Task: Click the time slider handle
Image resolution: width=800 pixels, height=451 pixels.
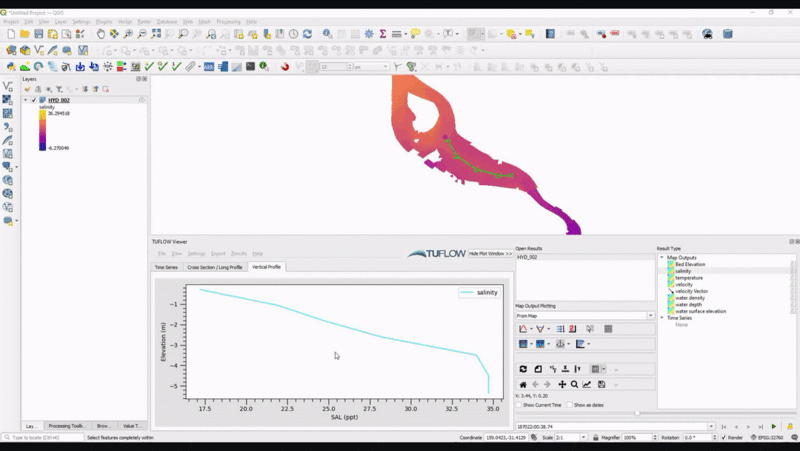Action: tap(637, 413)
